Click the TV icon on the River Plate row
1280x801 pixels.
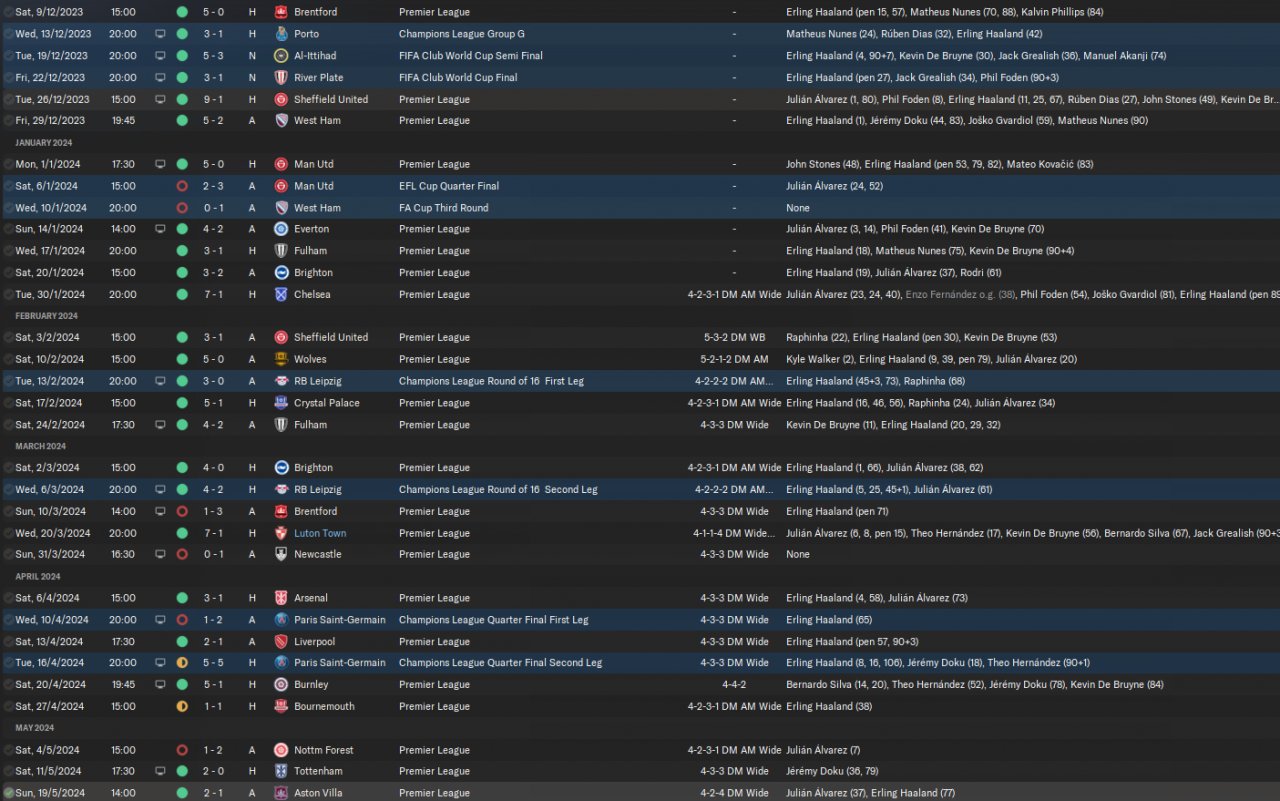pyautogui.click(x=160, y=77)
